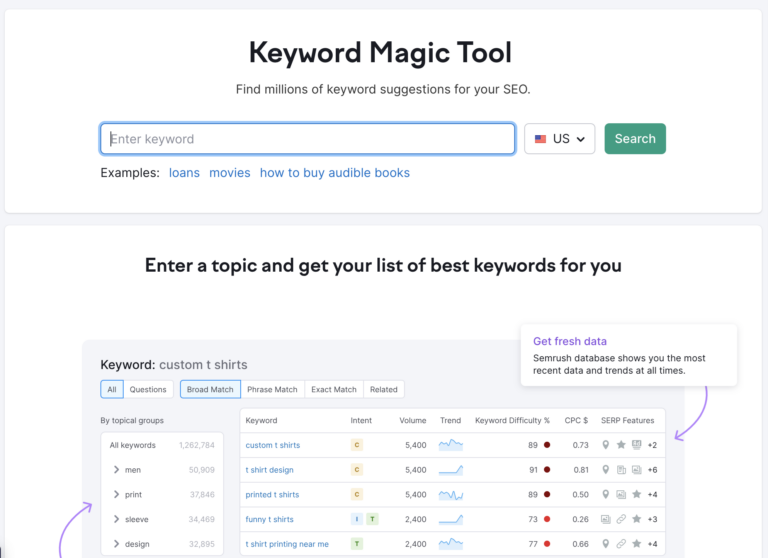Expand the 'men' topical group

(x=116, y=470)
